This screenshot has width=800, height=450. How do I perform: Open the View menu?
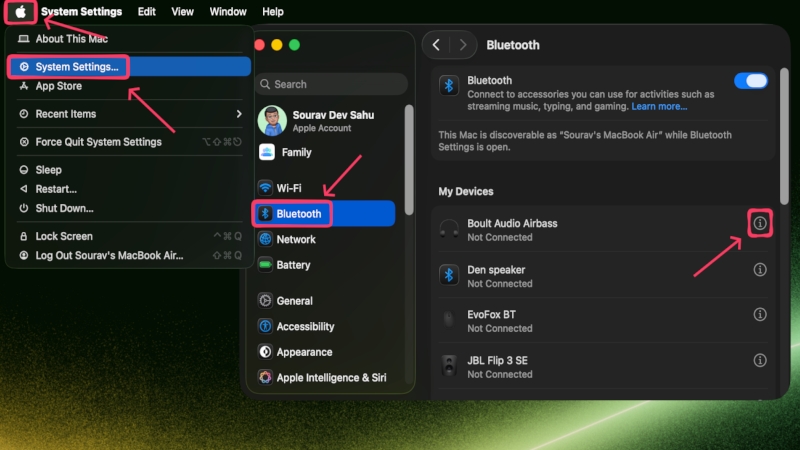pos(182,11)
